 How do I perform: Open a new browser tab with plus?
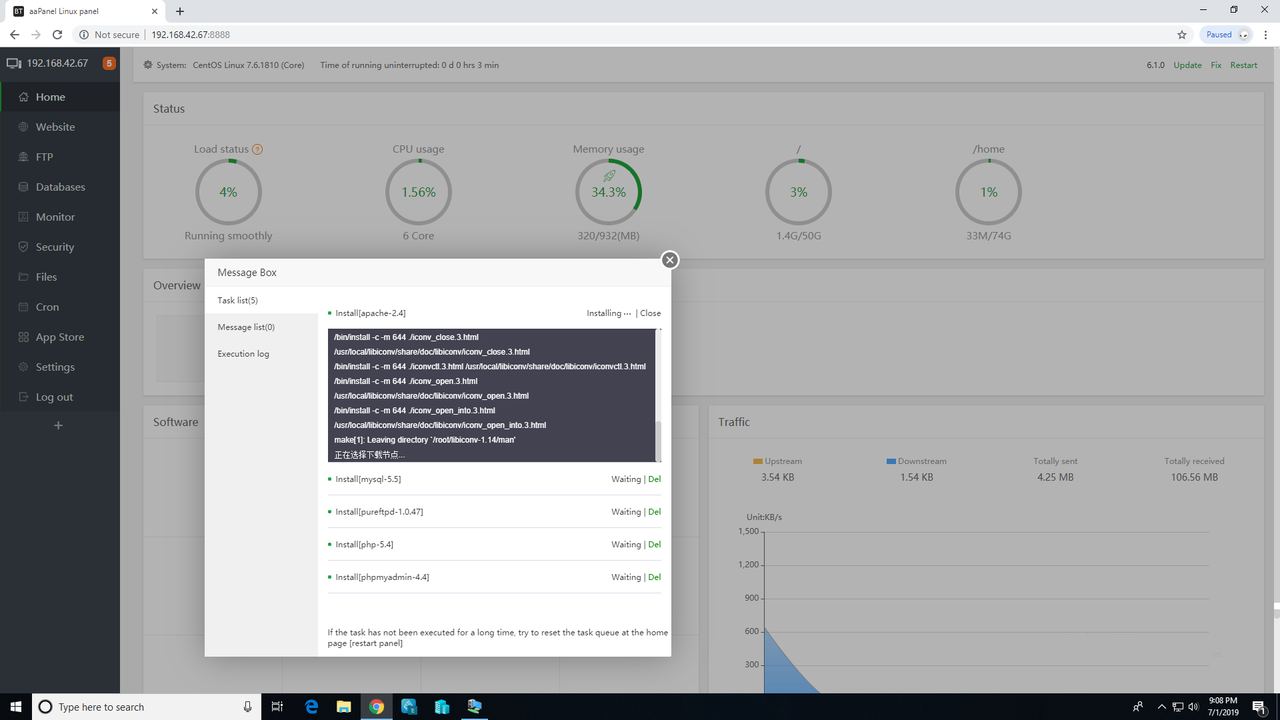coord(180,11)
